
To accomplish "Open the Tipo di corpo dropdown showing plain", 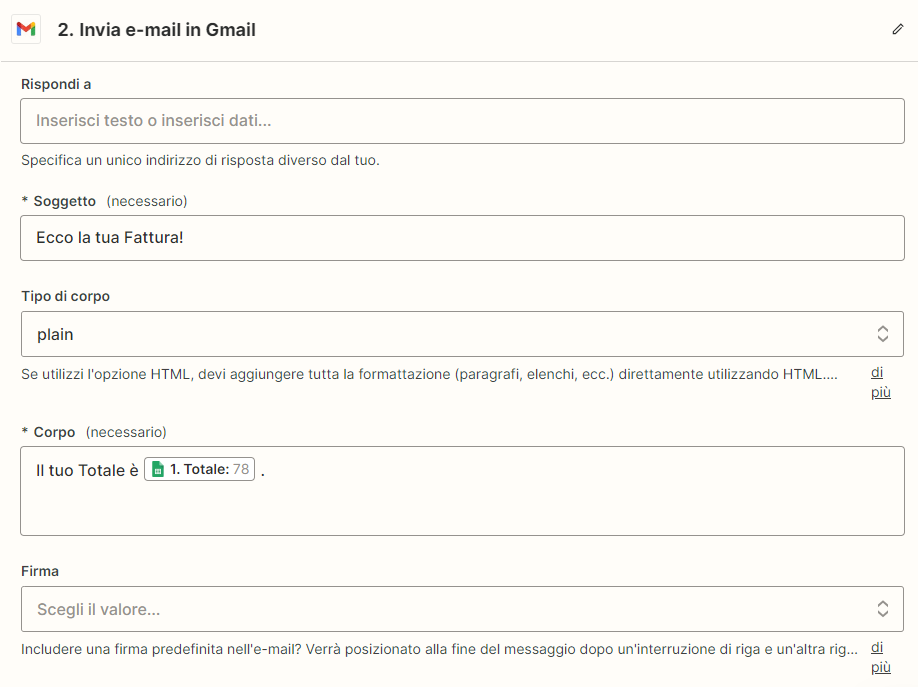I will (450, 334).
